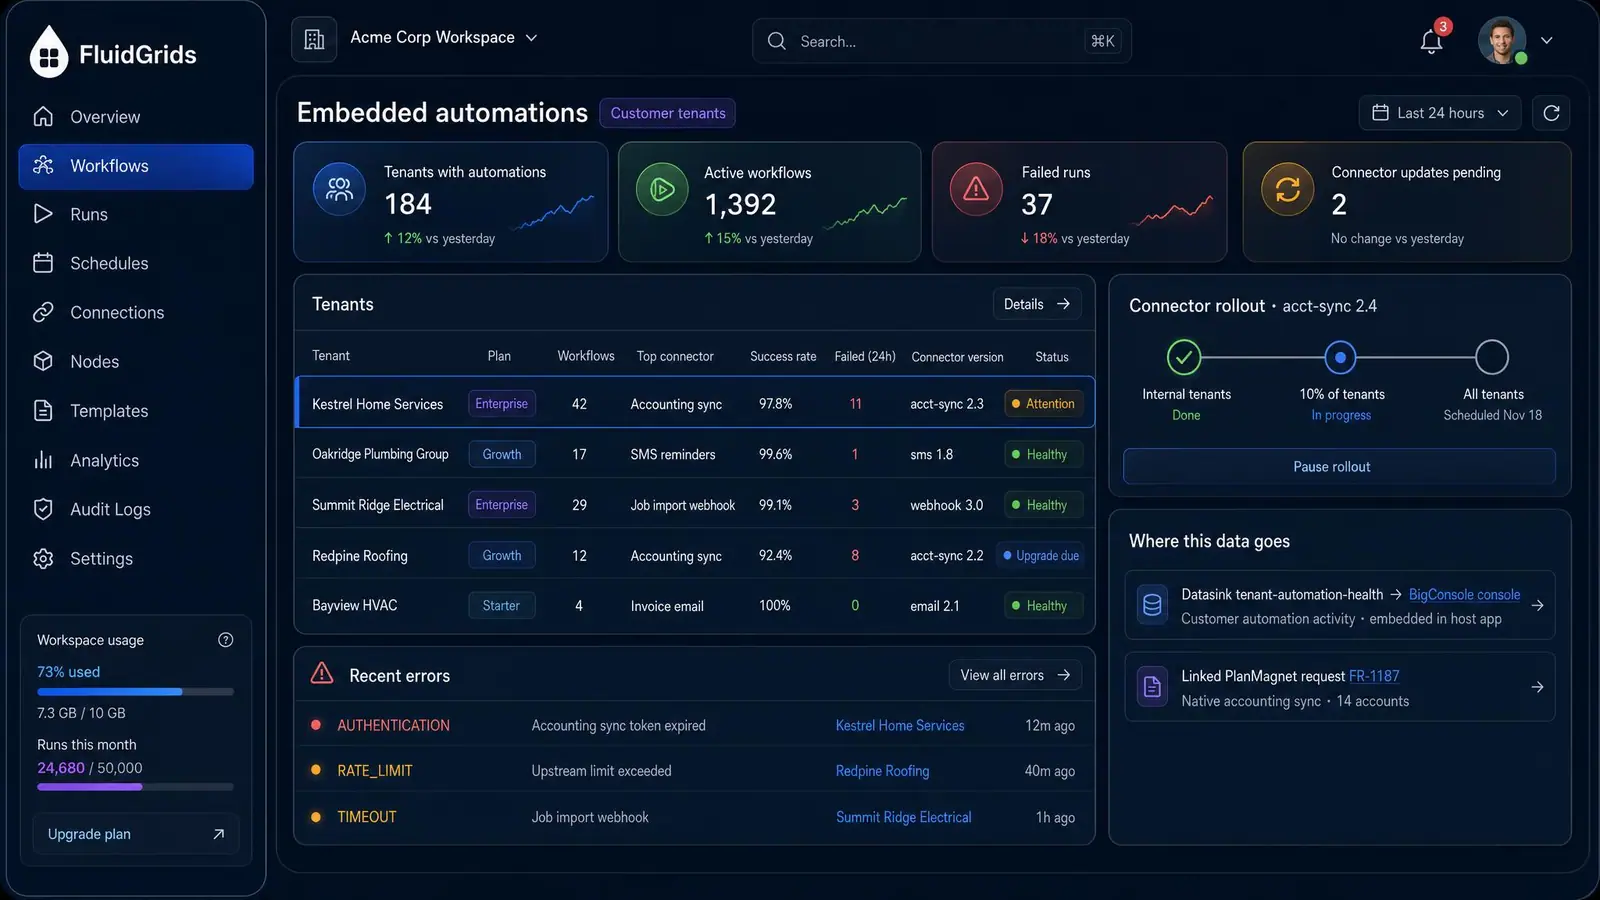Open the Last 24 hours date range dropdown
Viewport: 1600px width, 900px height.
click(1439, 113)
